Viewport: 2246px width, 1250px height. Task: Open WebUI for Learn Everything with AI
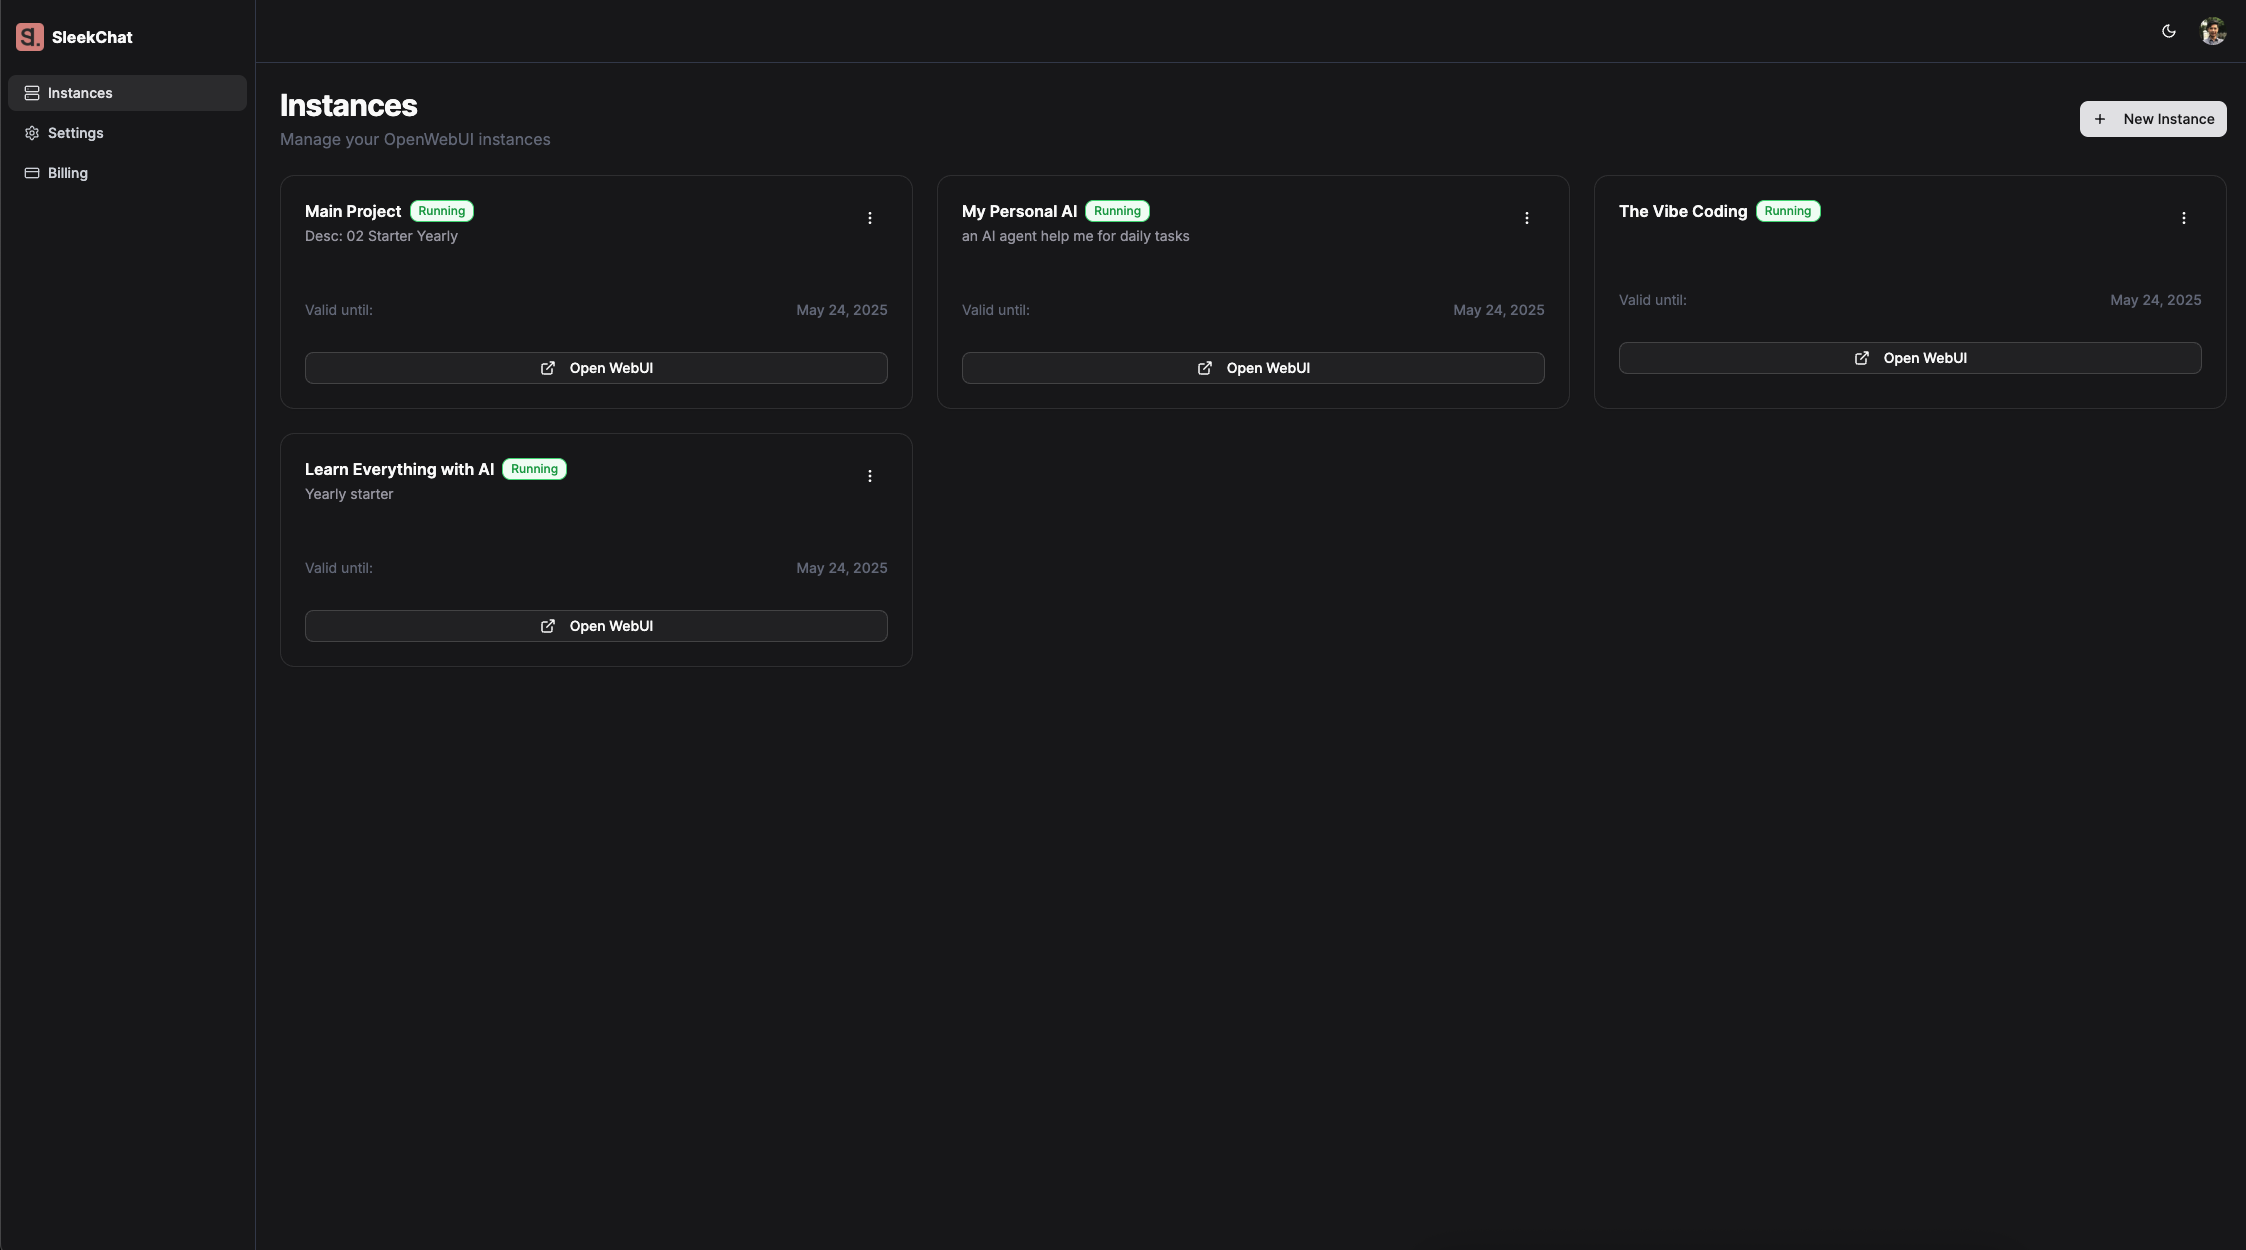(596, 626)
